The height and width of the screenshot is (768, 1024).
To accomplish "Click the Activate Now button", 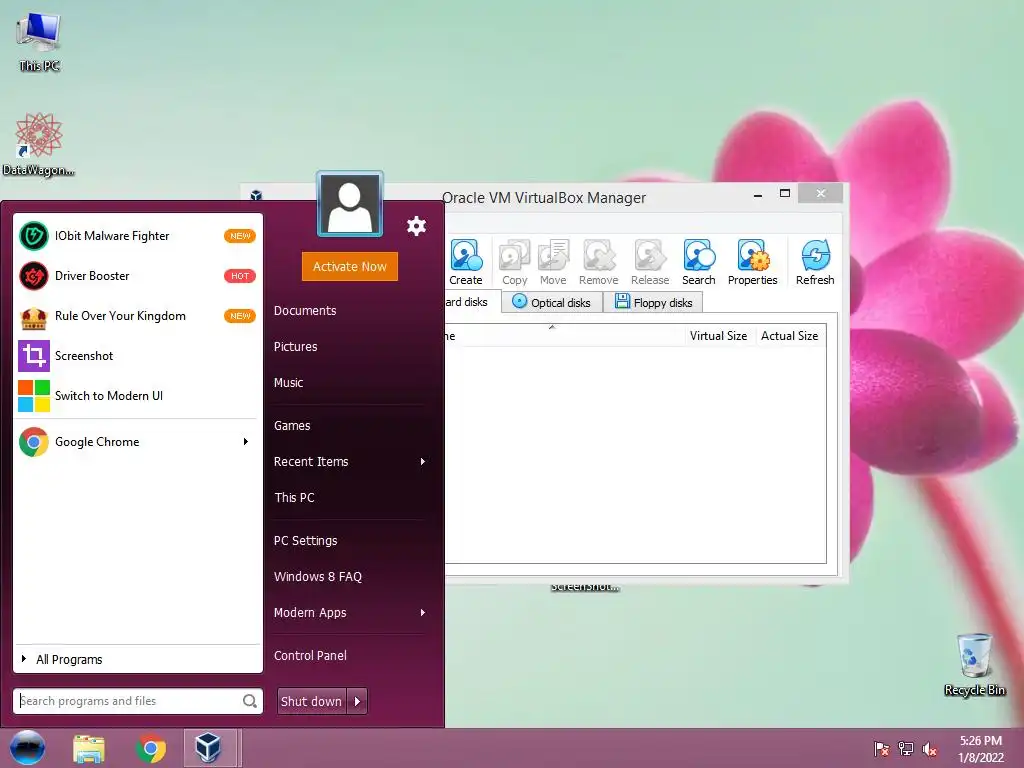I will click(349, 266).
